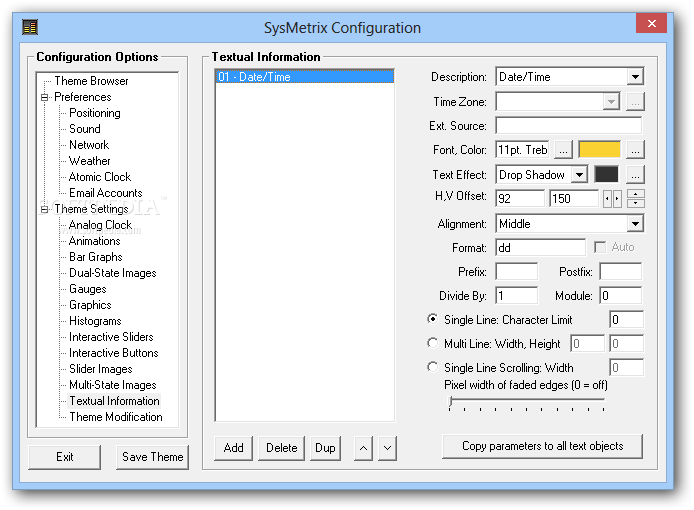Click the Module input field
Viewport: 694px width, 510px height.
coord(621,295)
